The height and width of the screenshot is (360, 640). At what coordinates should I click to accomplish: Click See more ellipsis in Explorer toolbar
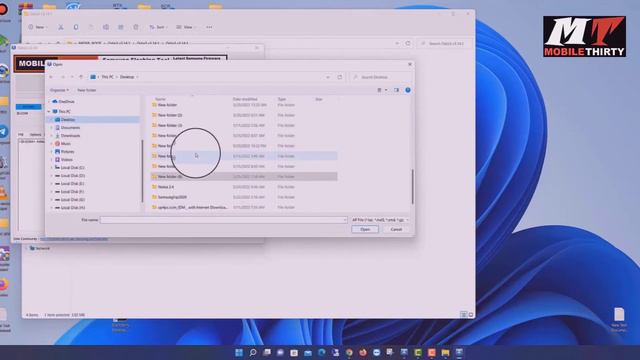(209, 27)
